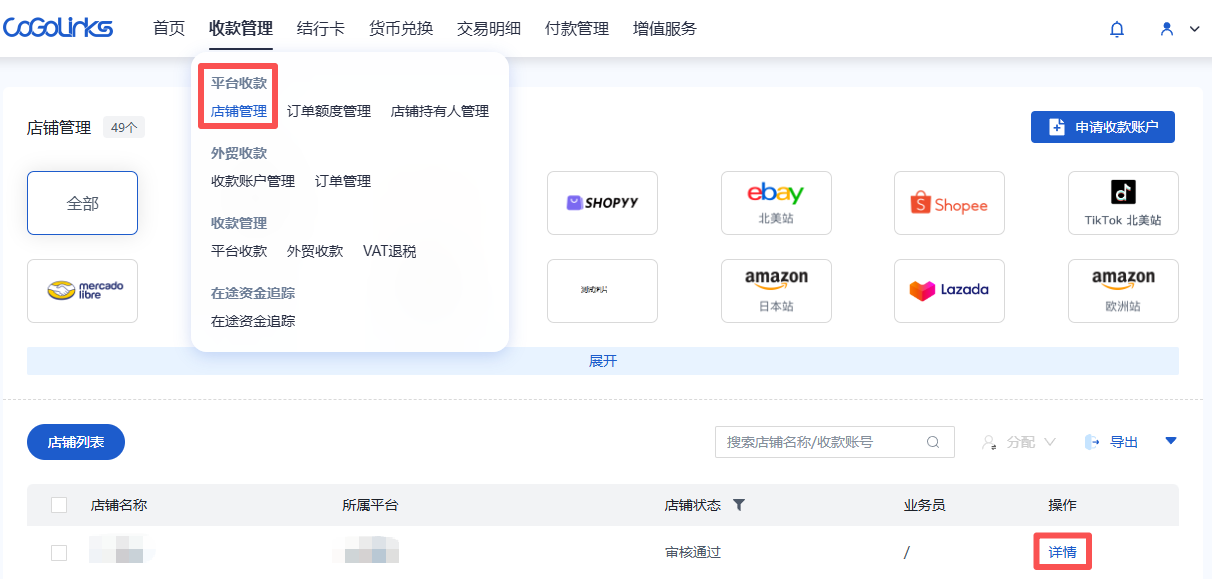The height and width of the screenshot is (579, 1212).
Task: Click the 申请收款账户 button
Action: coord(1102,127)
